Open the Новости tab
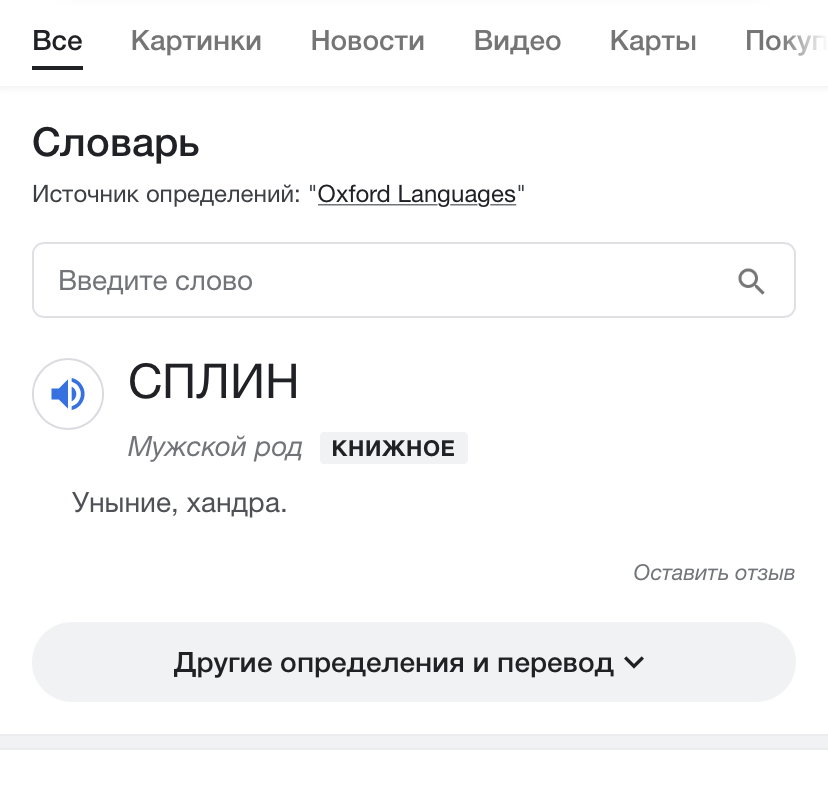The image size is (828, 788). pyautogui.click(x=368, y=41)
